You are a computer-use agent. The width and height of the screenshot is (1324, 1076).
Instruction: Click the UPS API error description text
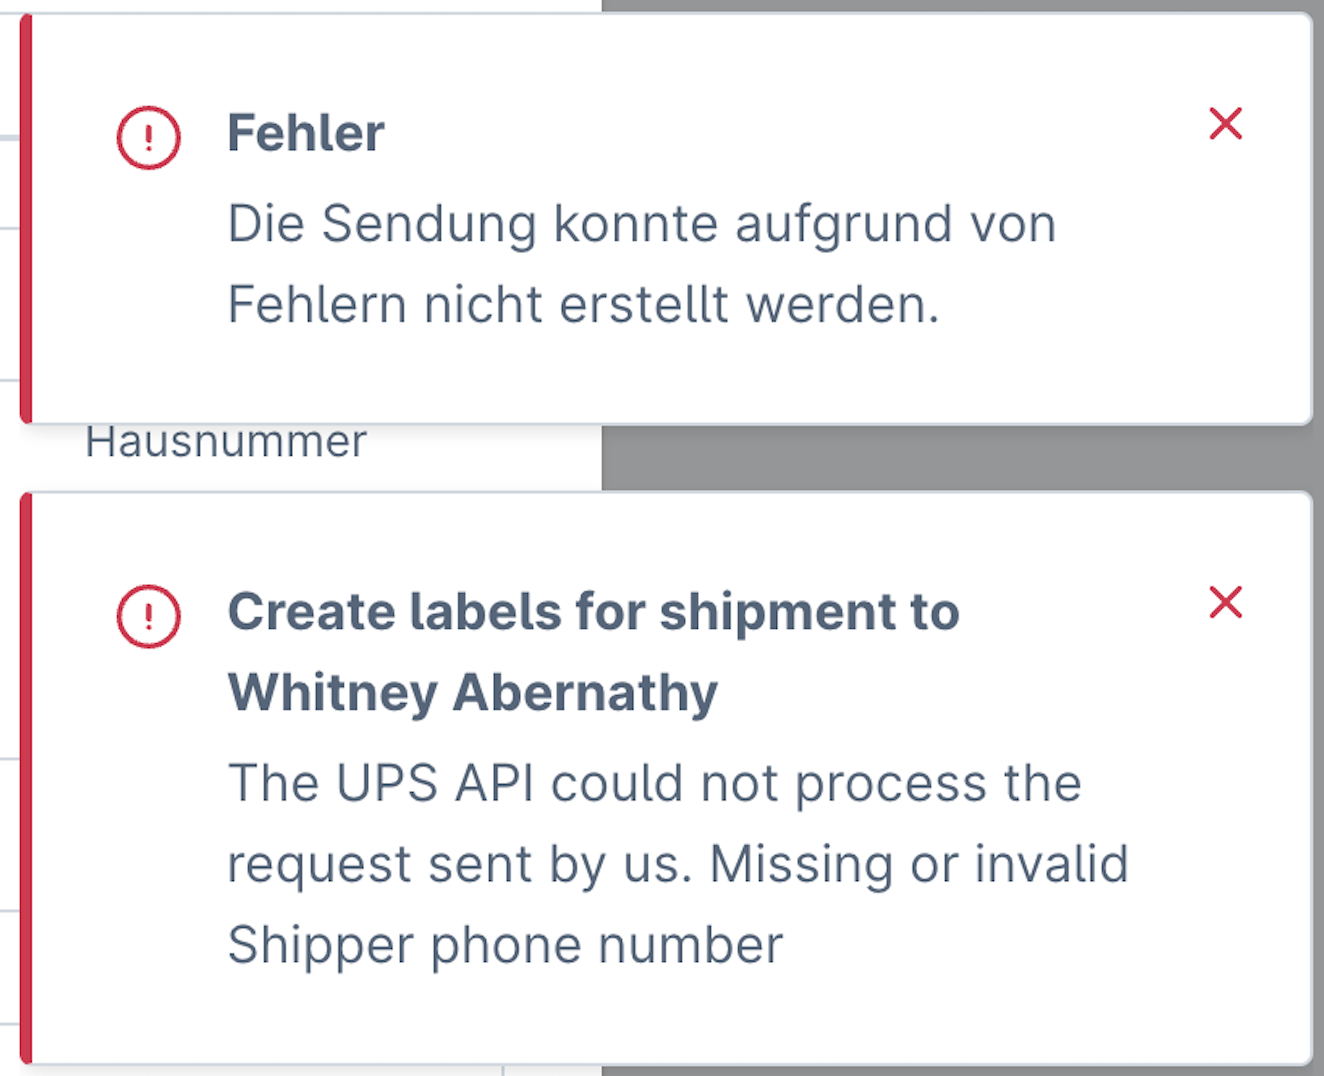pyautogui.click(x=678, y=862)
